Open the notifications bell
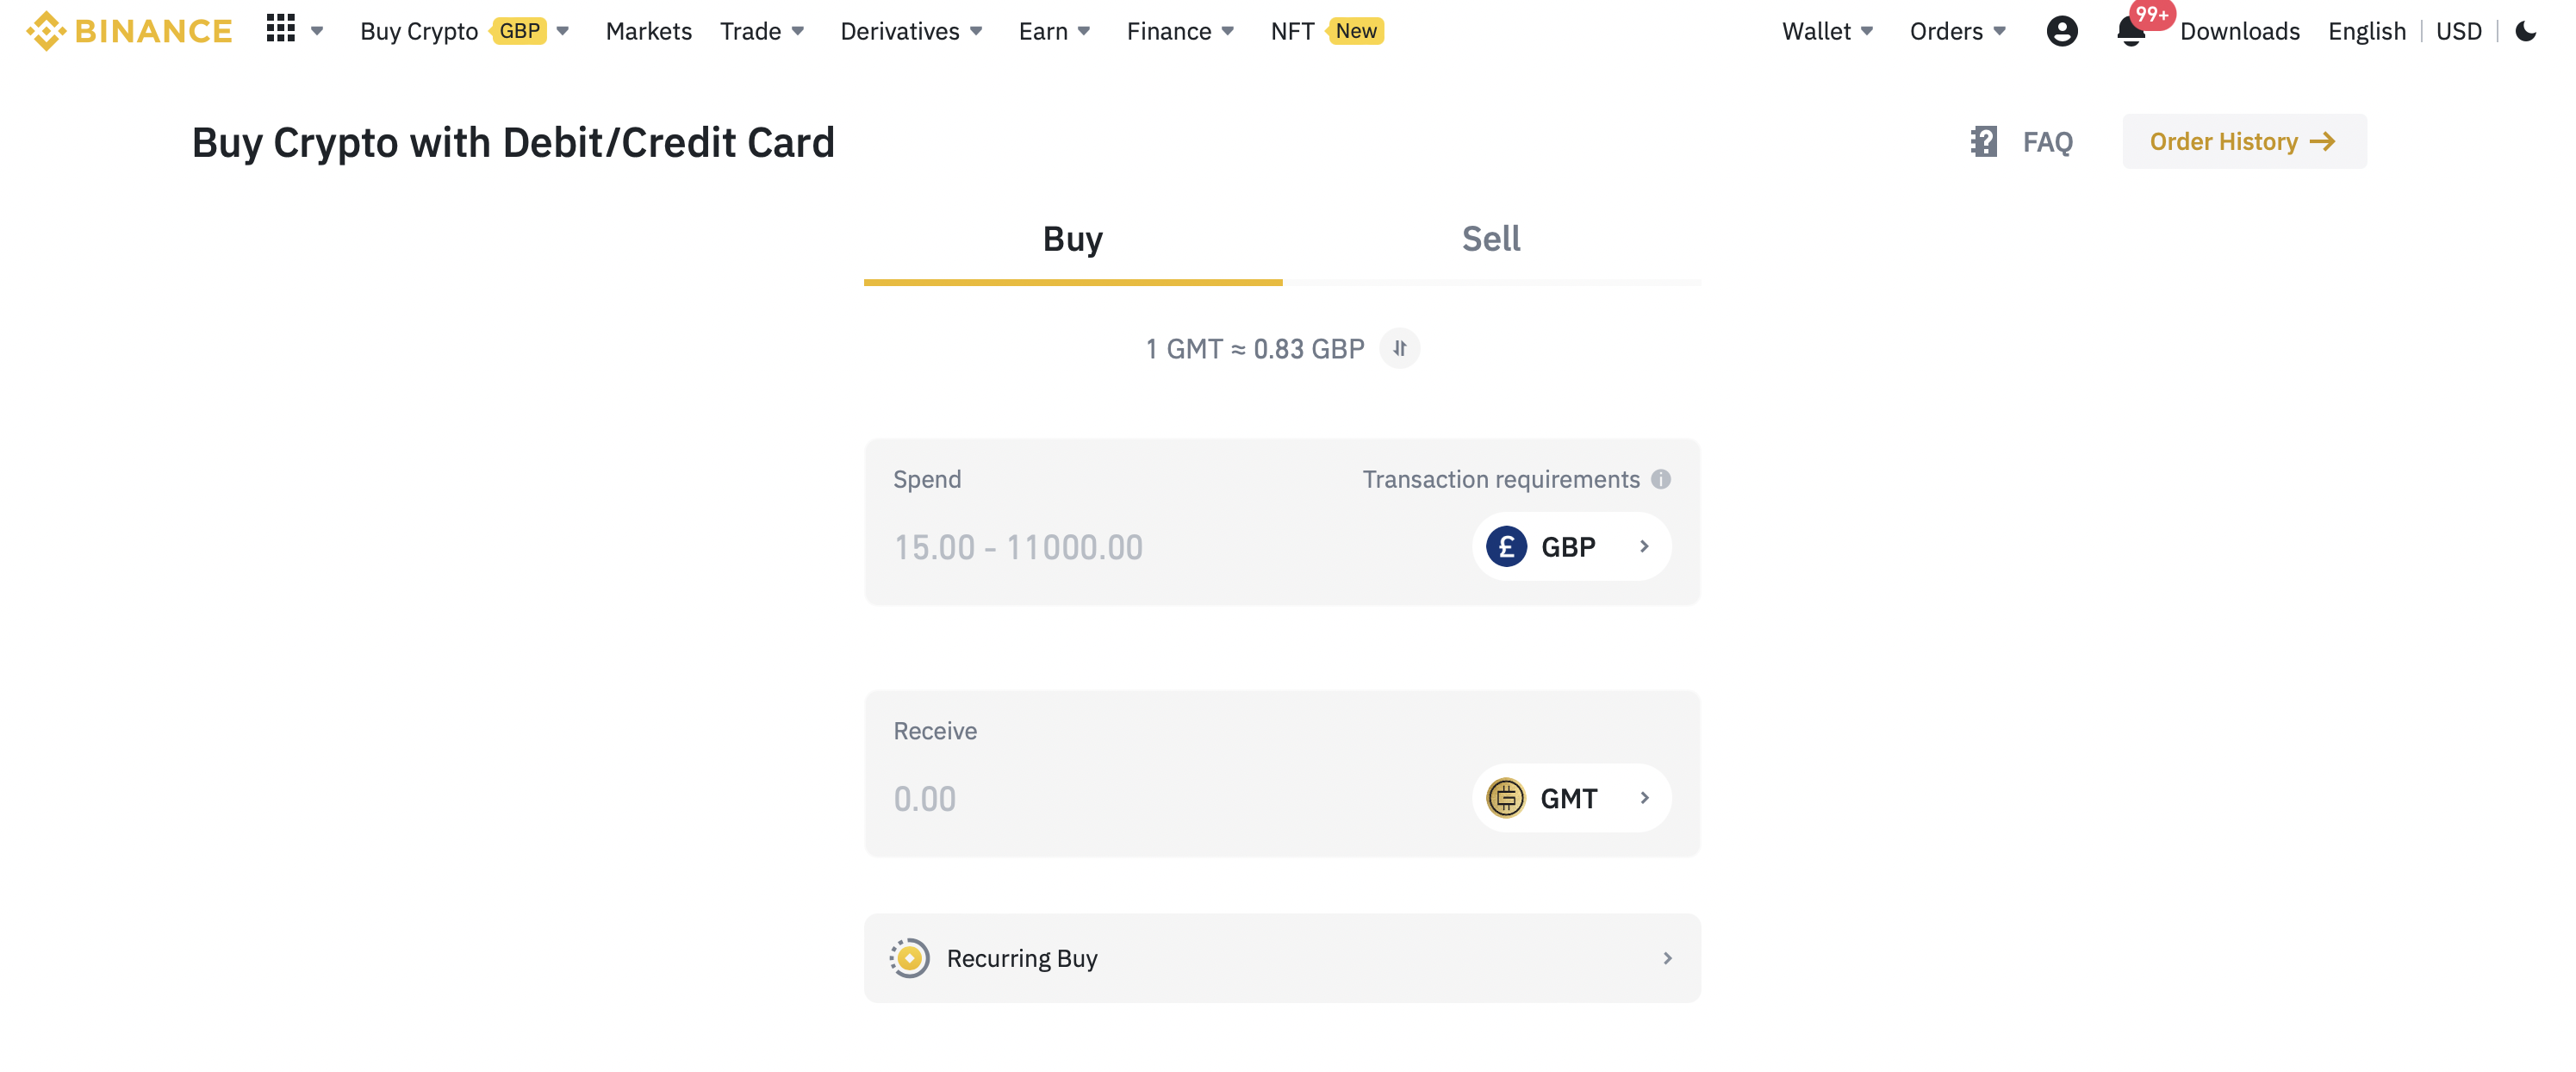The height and width of the screenshot is (1072, 2576). [x=2130, y=32]
